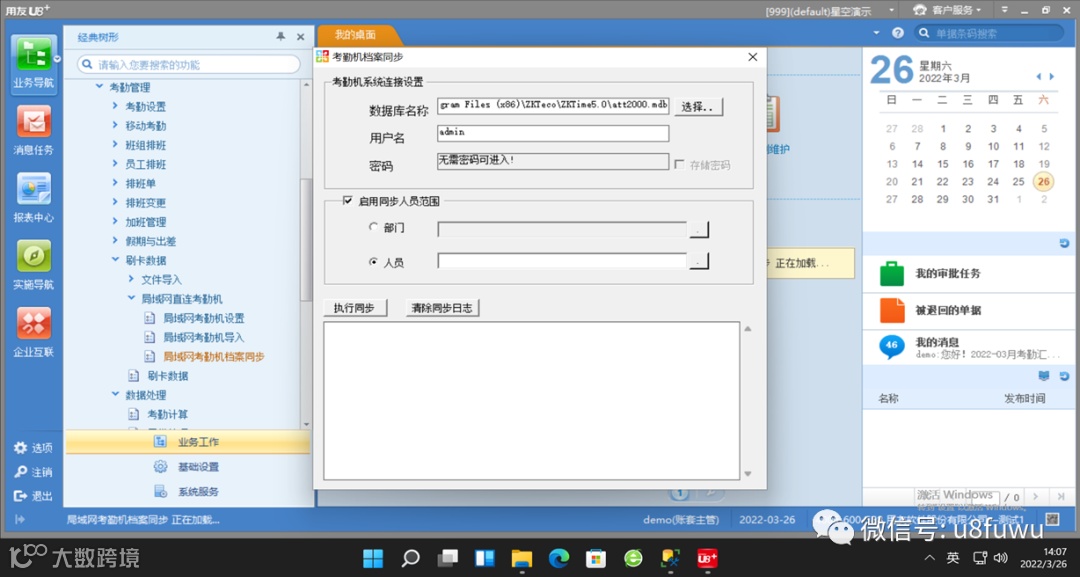This screenshot has height=577, width=1080.
Task: Click 清除同步日志 button
Action: pos(442,308)
